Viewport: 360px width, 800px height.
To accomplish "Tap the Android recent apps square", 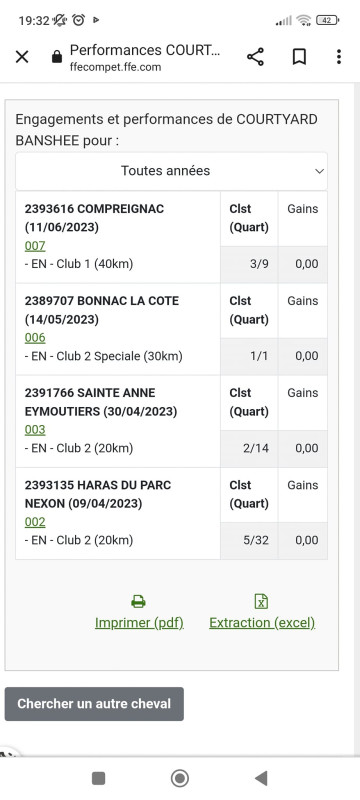I will pos(98,778).
